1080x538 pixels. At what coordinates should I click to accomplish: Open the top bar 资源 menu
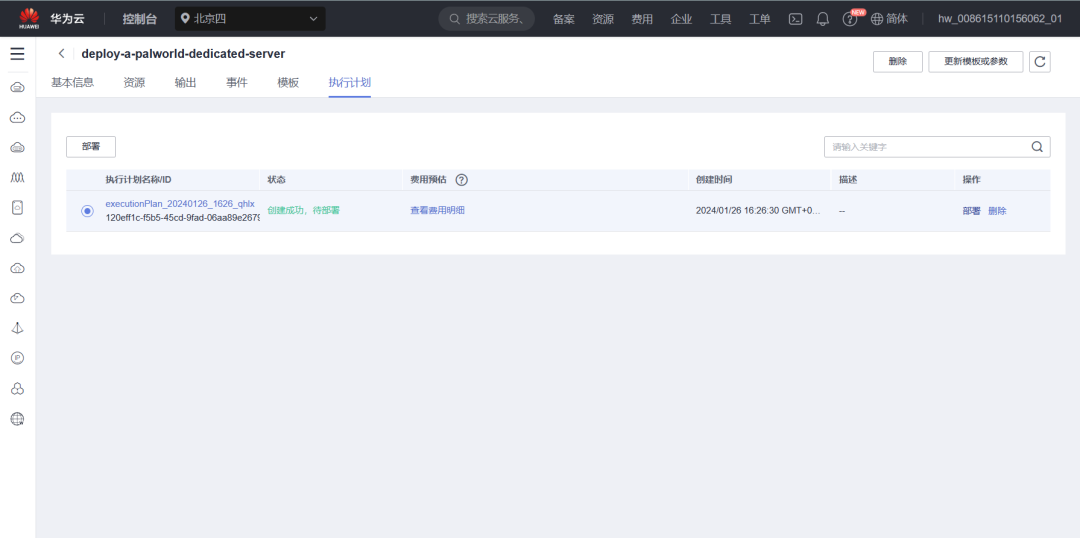(x=603, y=19)
